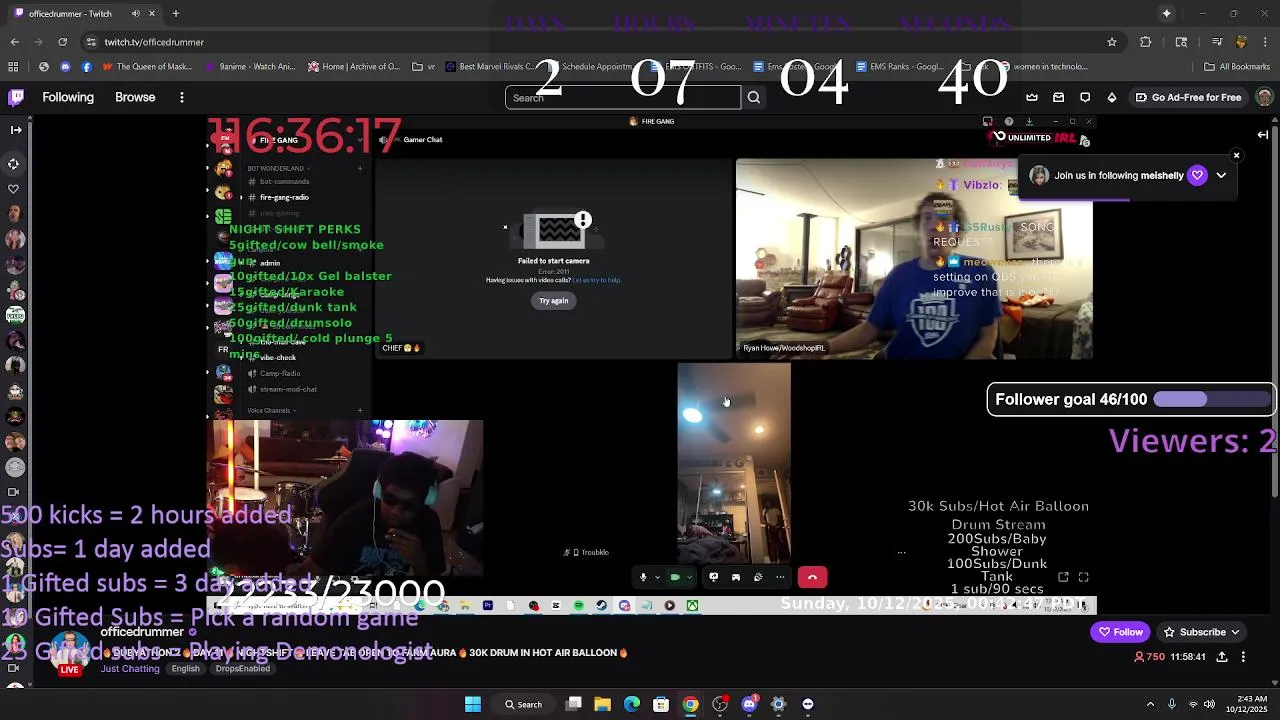The height and width of the screenshot is (720, 1280).
Task: Open the Gemini sparkle icon in Chrome
Action: click(1166, 13)
